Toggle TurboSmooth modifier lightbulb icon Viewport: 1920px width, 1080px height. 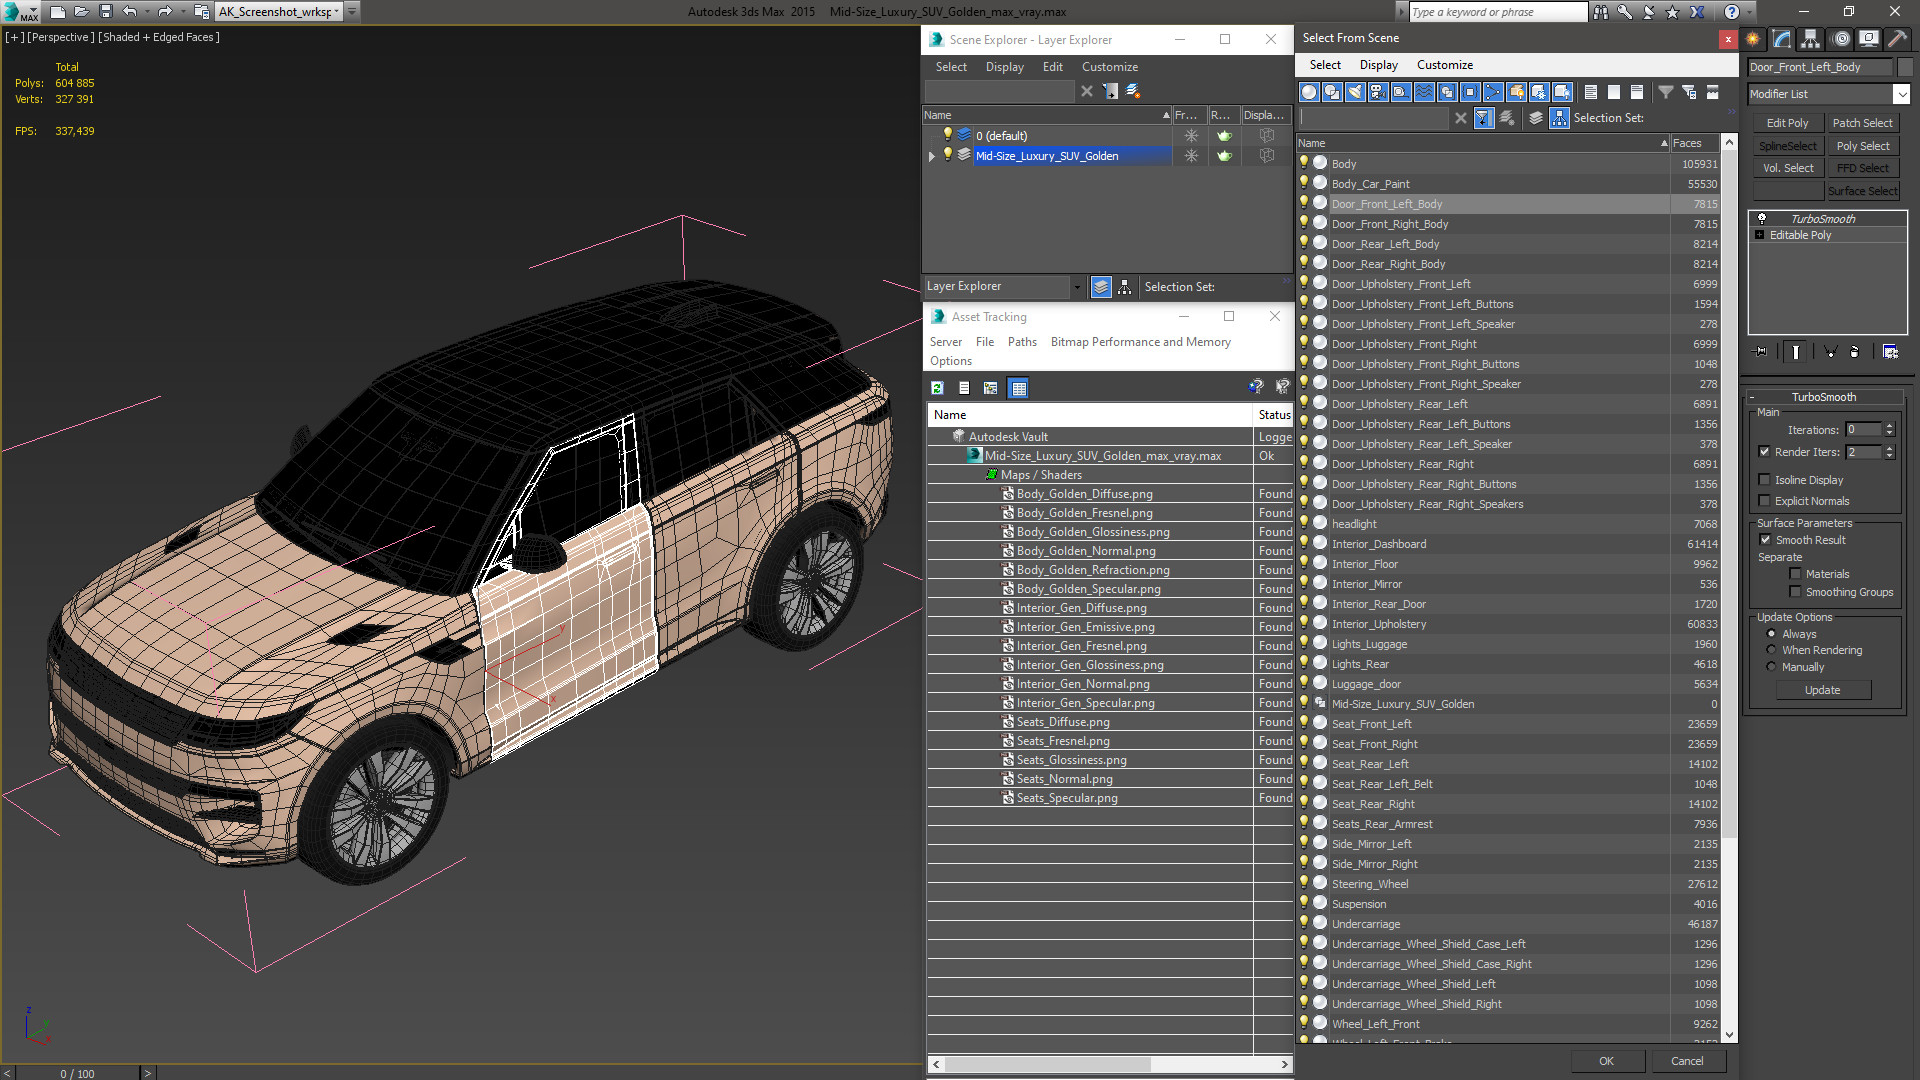[1762, 219]
